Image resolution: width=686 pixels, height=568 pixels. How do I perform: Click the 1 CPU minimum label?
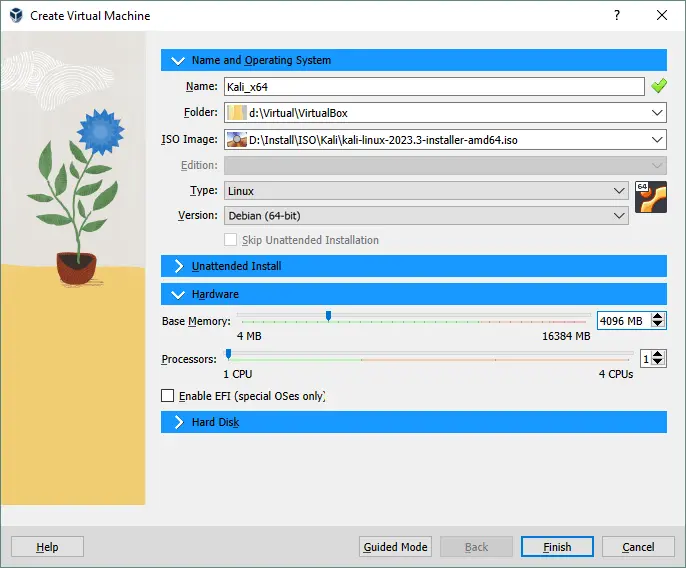(238, 374)
